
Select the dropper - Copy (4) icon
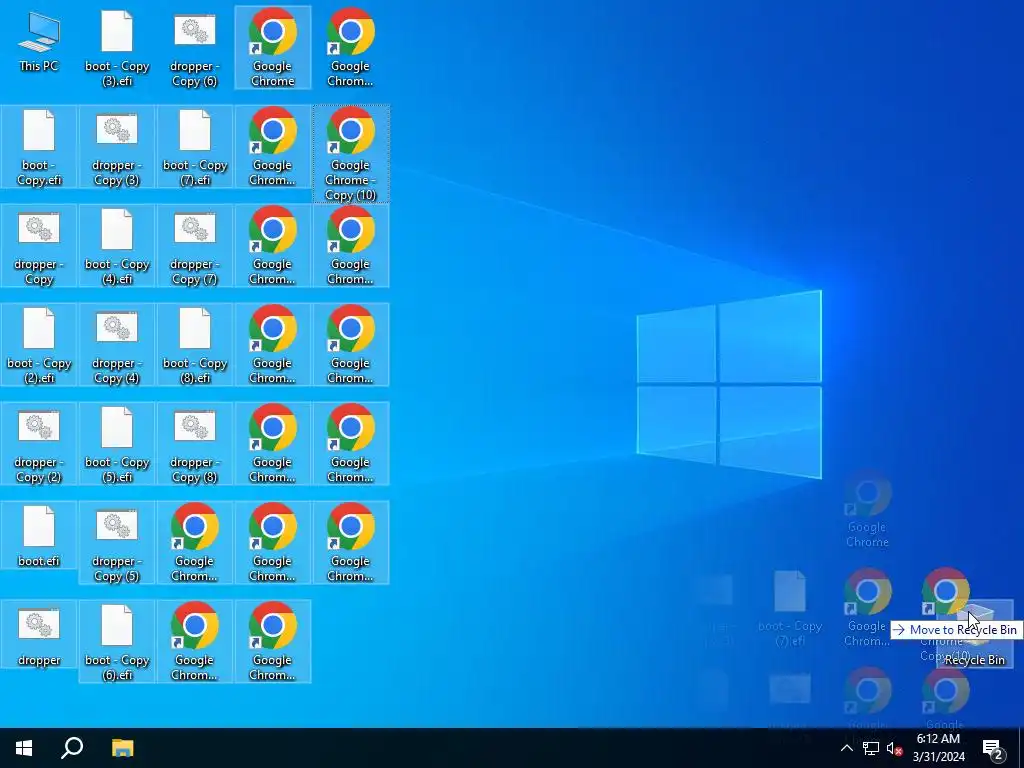pos(117,345)
